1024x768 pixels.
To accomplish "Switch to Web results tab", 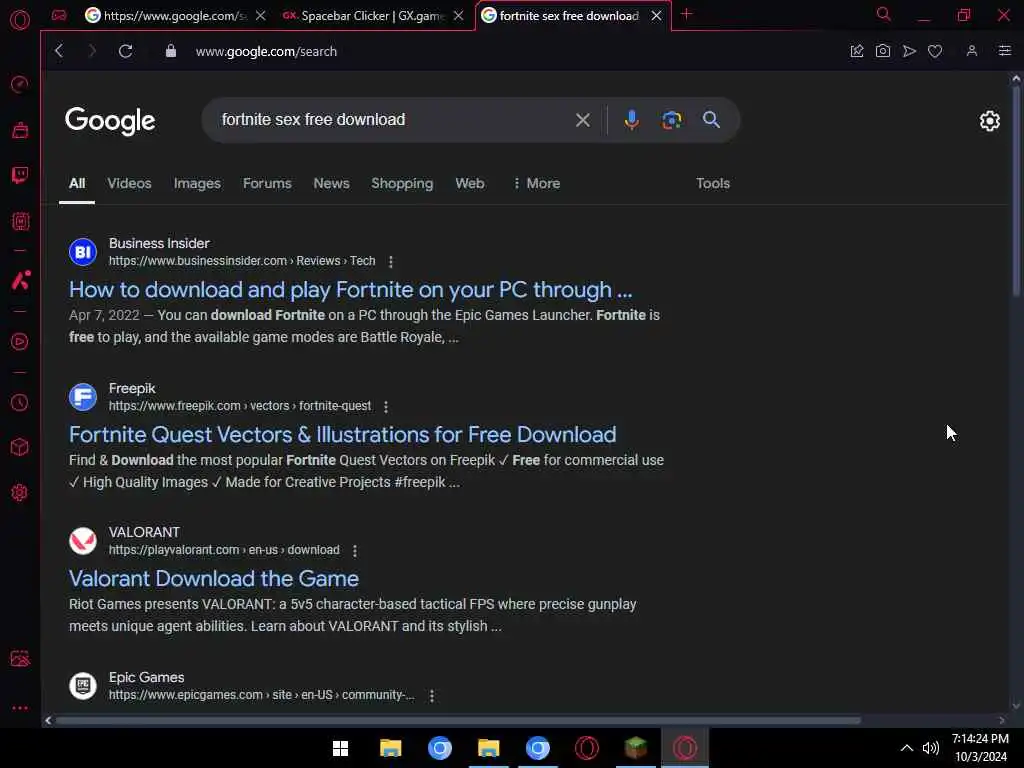I will 470,184.
